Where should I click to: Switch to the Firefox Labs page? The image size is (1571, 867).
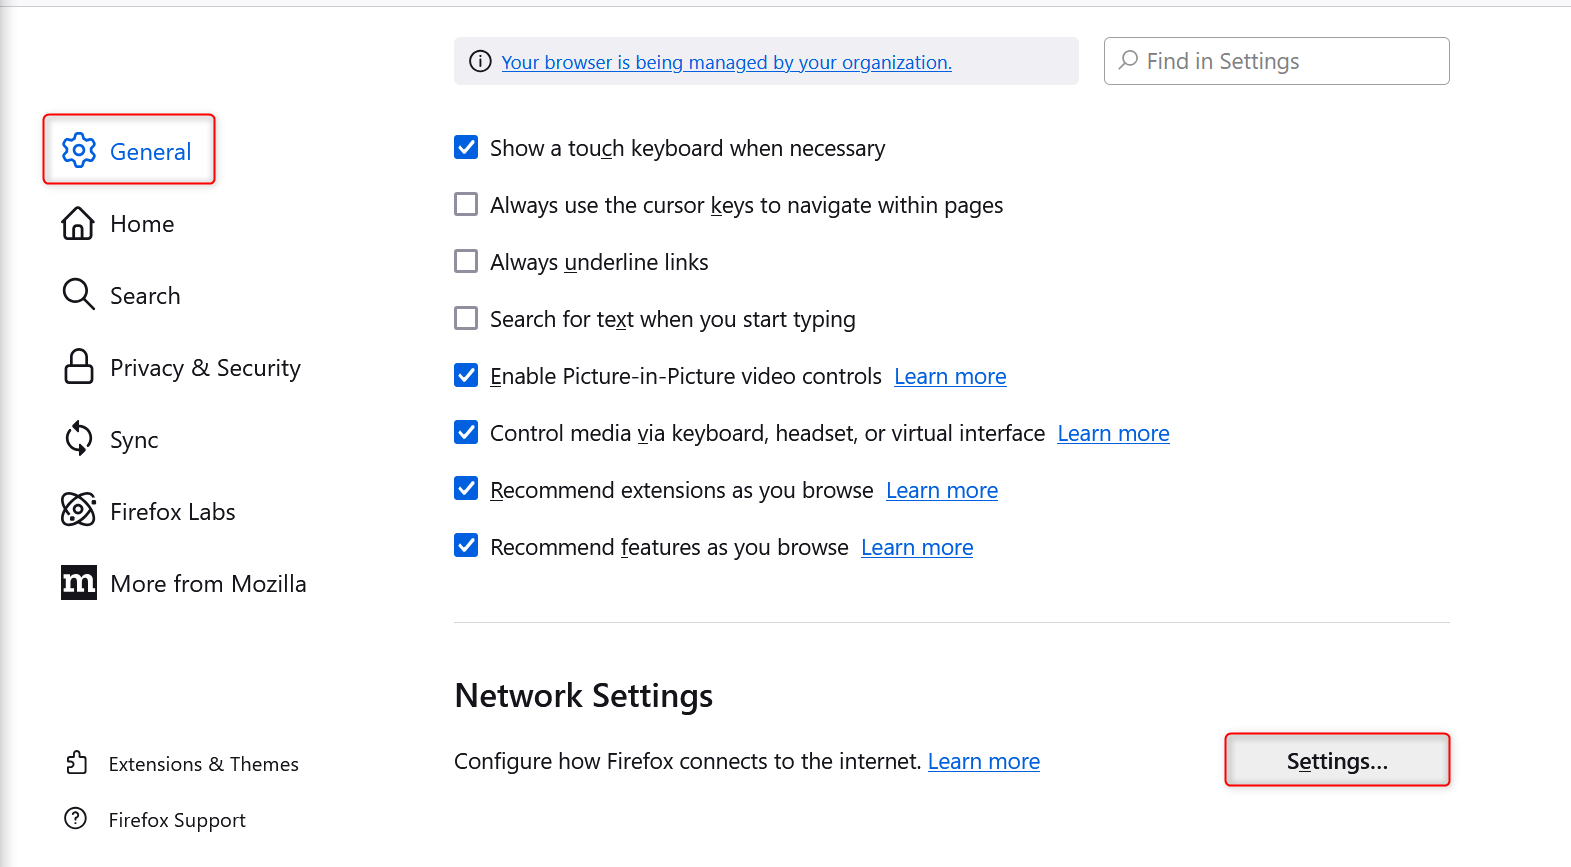[172, 512]
